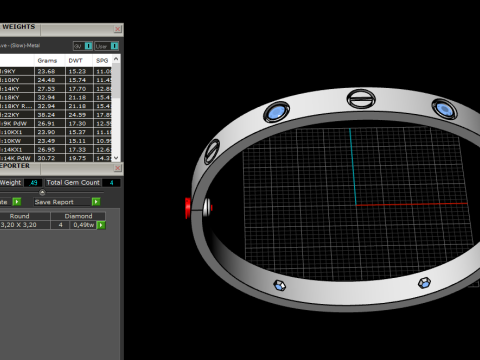
Task: Select right blue gem on bracelet top
Action: [x=444, y=109]
